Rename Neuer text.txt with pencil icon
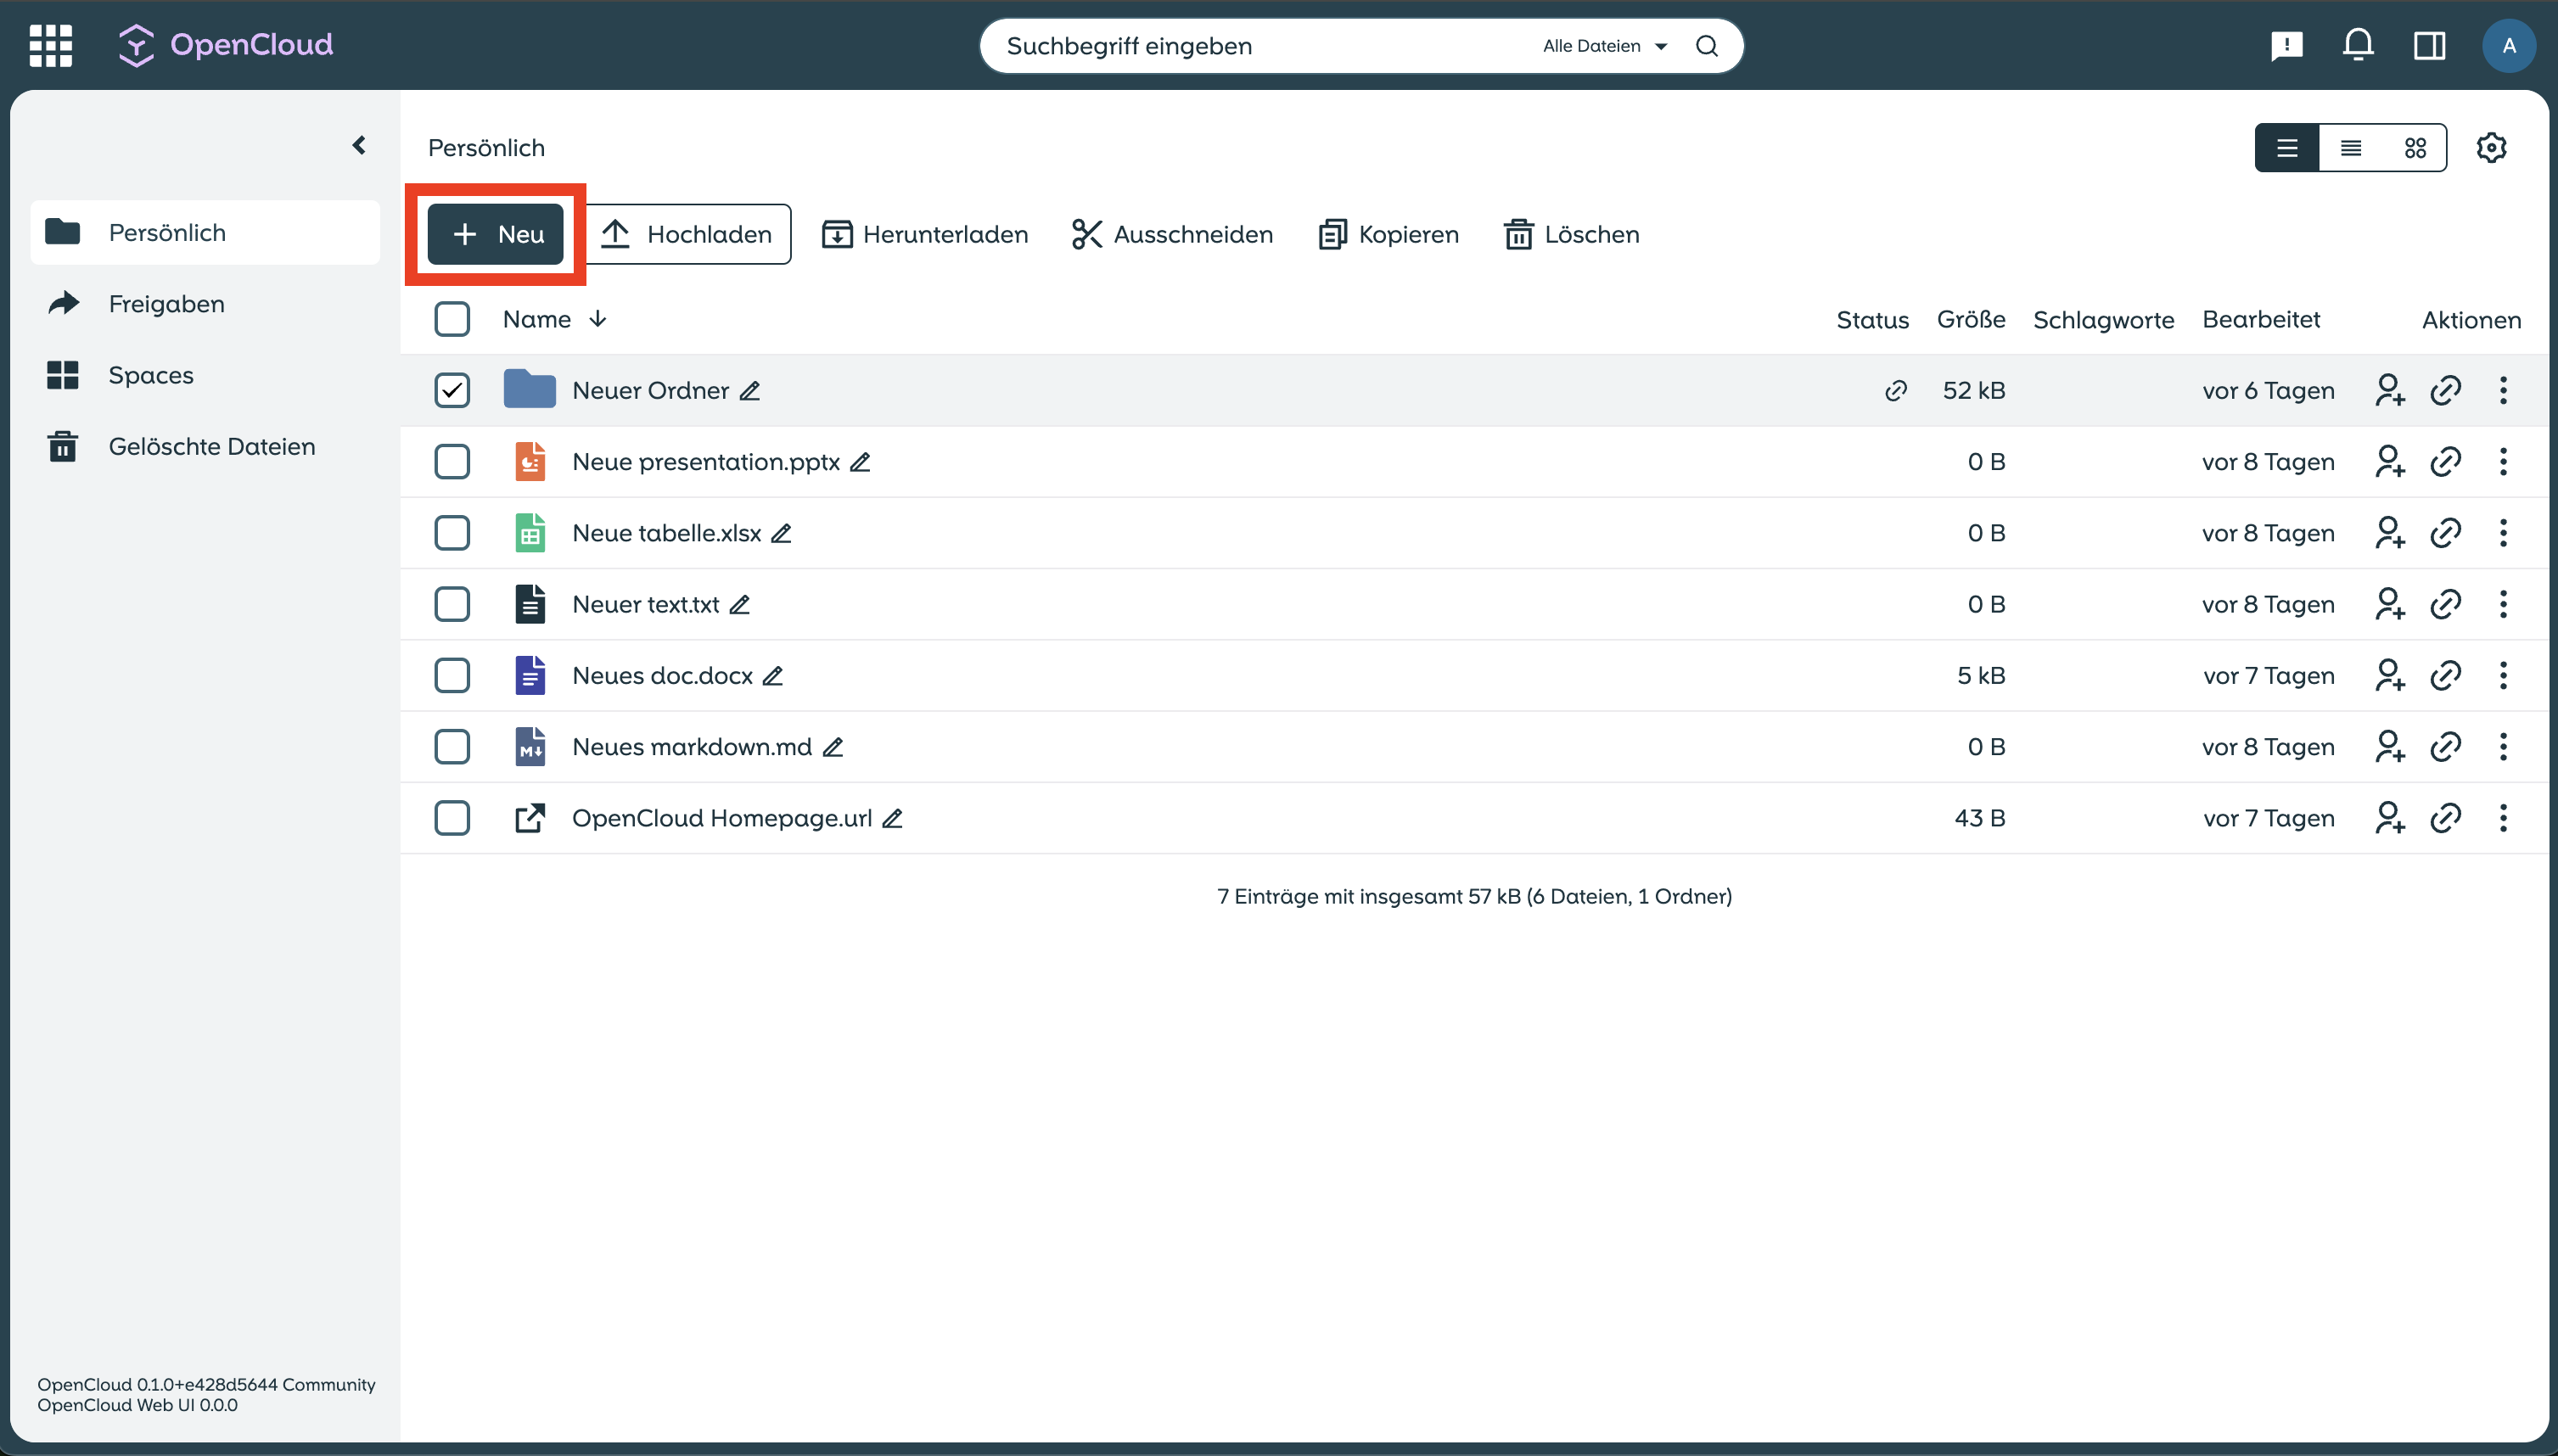The width and height of the screenshot is (2558, 1456). tap(739, 605)
